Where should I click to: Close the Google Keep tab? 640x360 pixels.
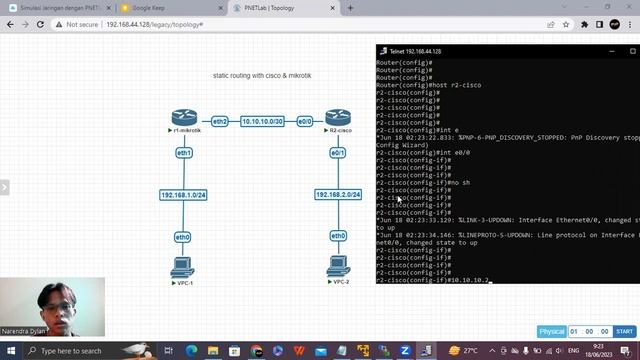click(221, 8)
